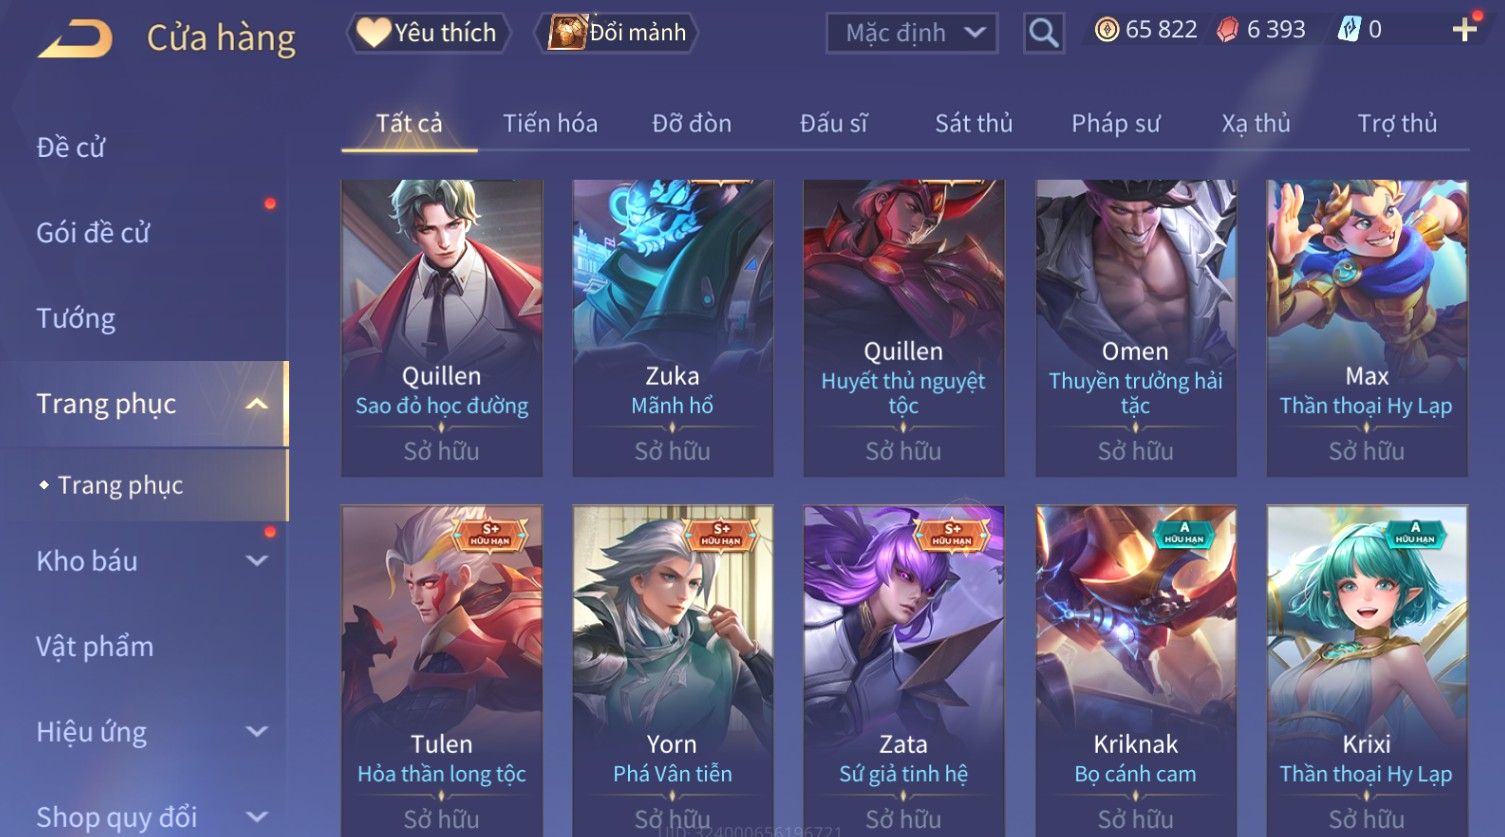This screenshot has height=837, width=1505.
Task: Click the gold coin balance icon
Action: (1106, 30)
